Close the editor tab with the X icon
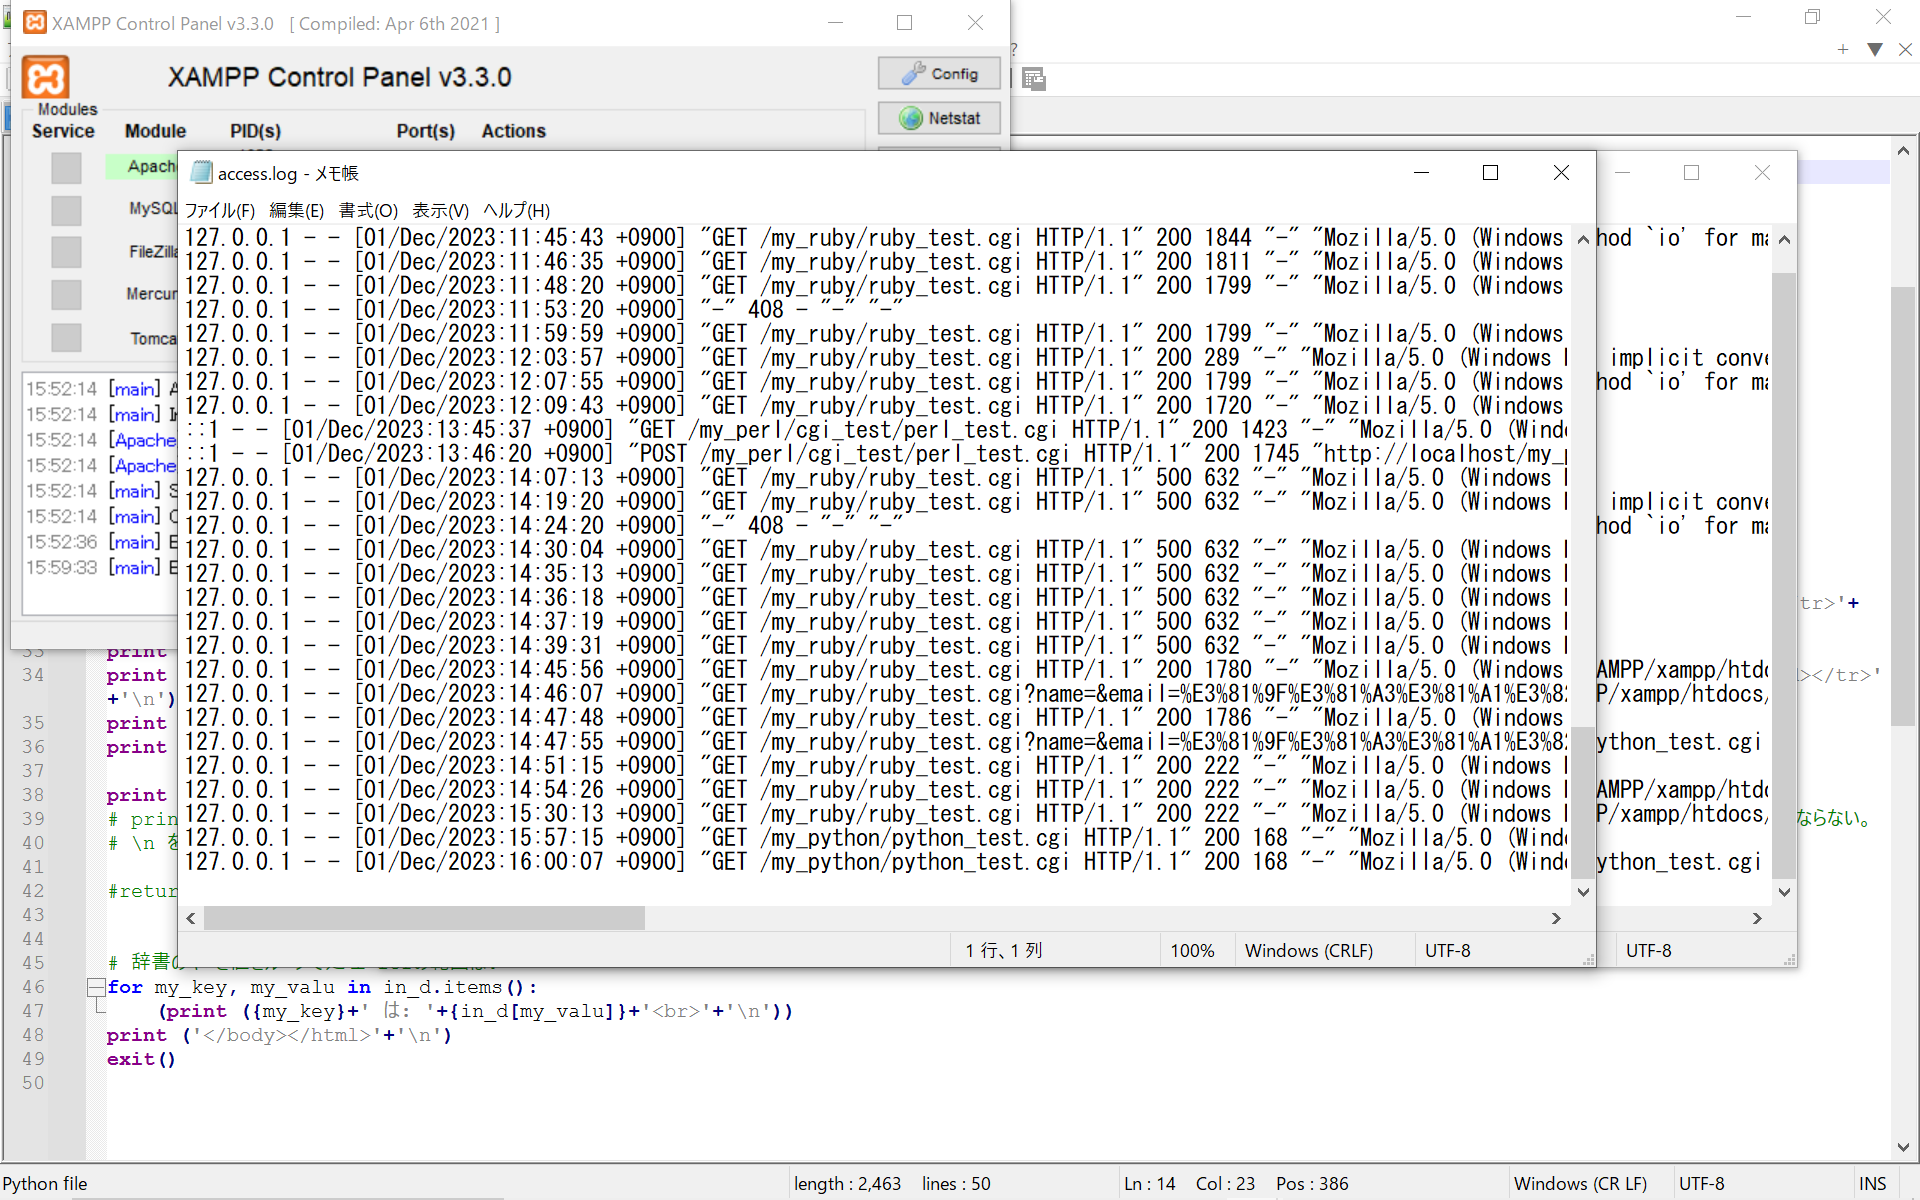Viewport: 1920px width, 1200px height. pyautogui.click(x=1905, y=49)
